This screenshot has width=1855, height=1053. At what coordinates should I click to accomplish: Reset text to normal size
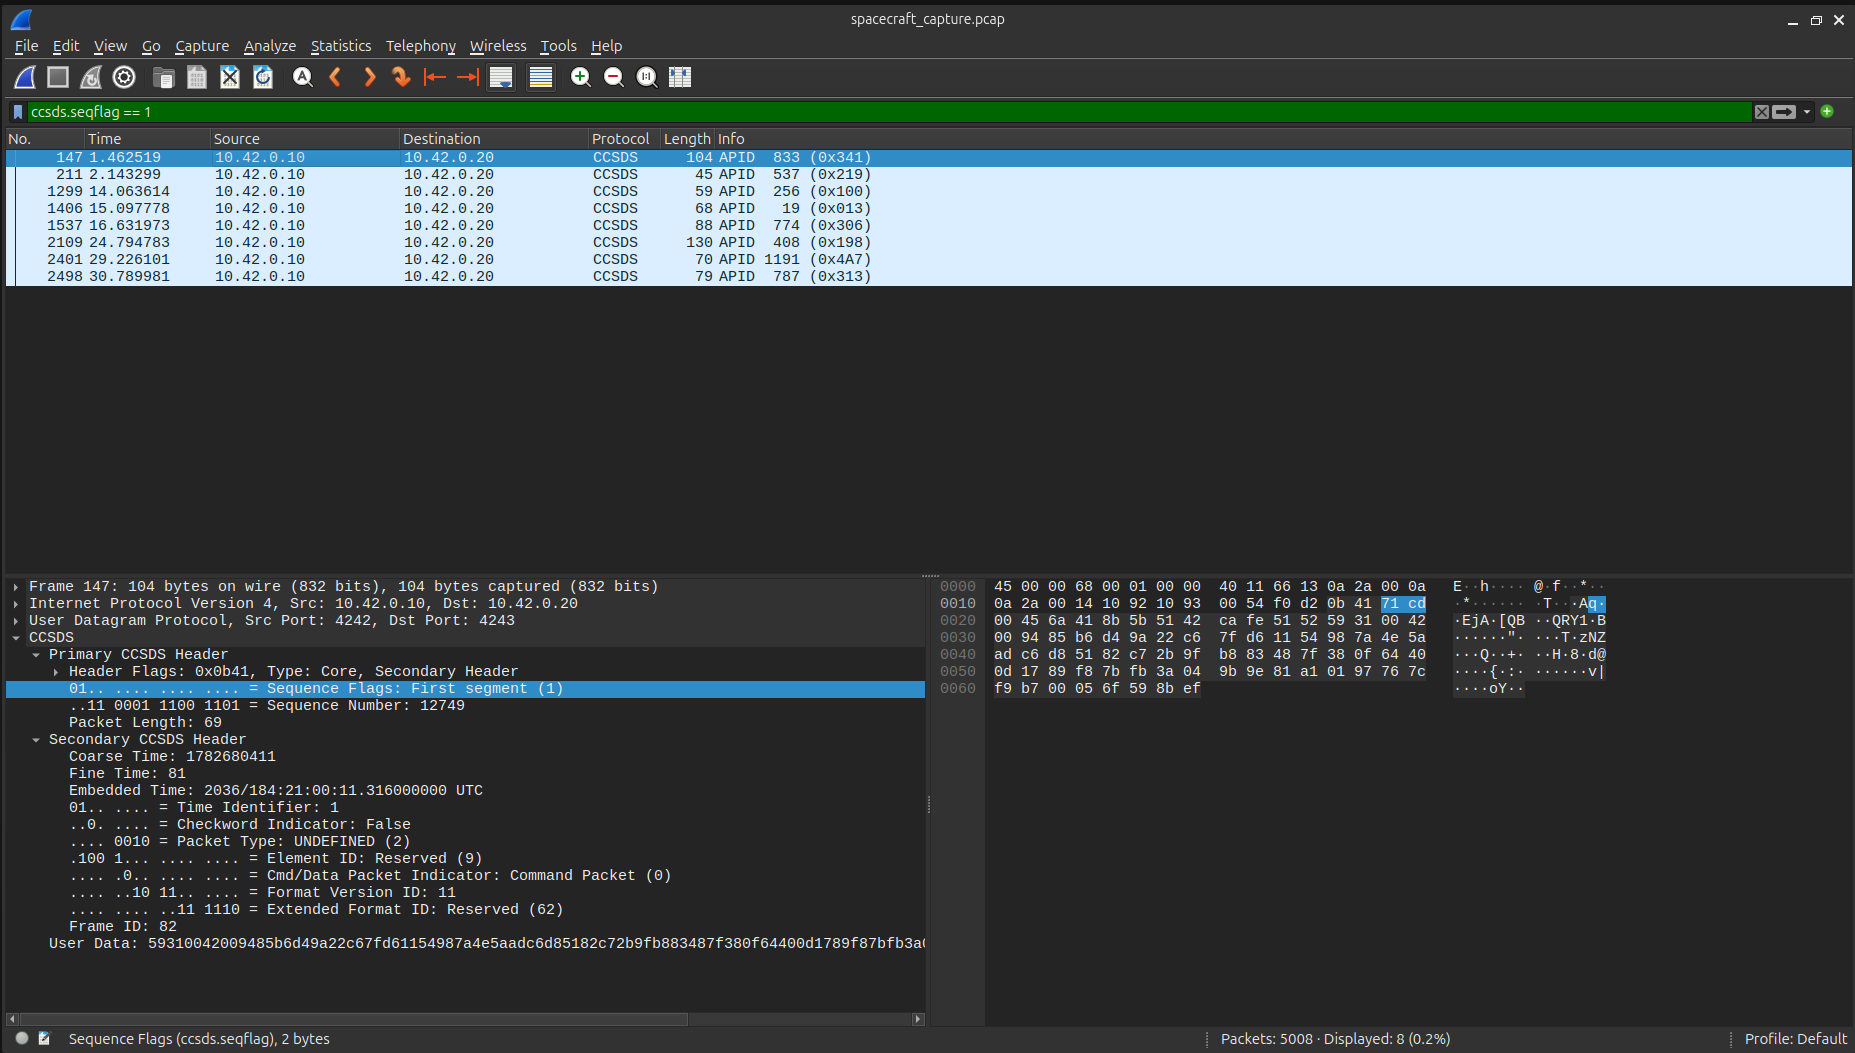[647, 77]
